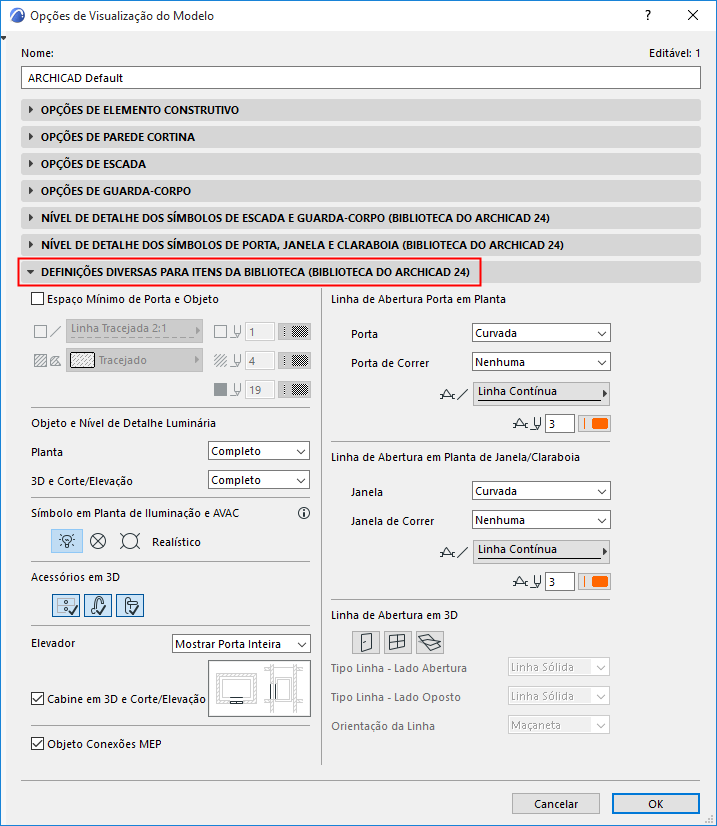This screenshot has width=717, height=826.
Task: Open the help question mark
Action: click(648, 15)
